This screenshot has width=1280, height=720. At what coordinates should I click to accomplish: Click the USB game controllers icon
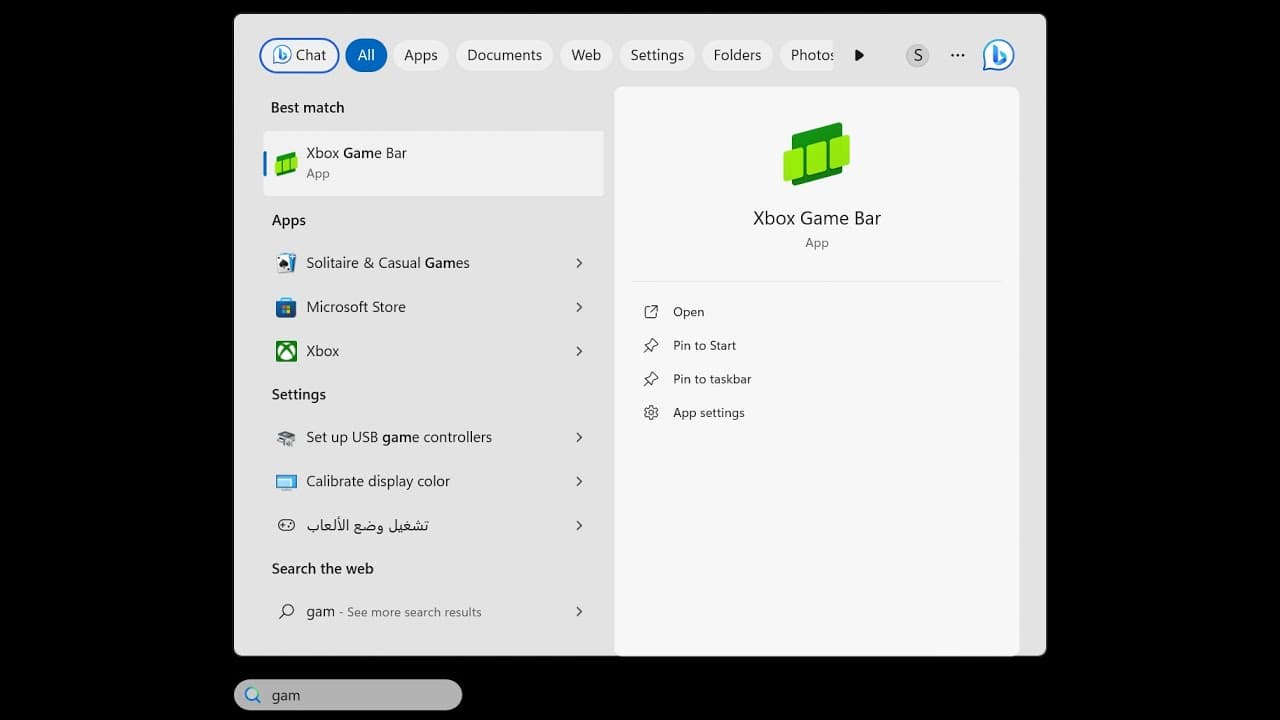(286, 438)
